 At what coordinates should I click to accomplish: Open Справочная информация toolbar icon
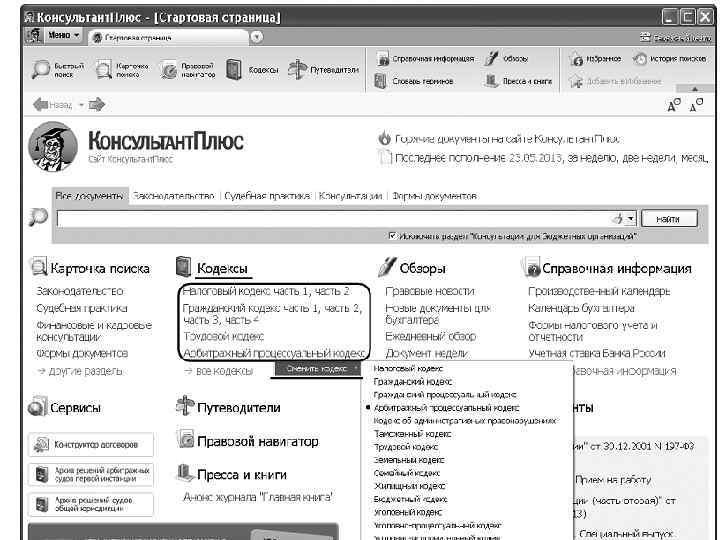coord(382,58)
